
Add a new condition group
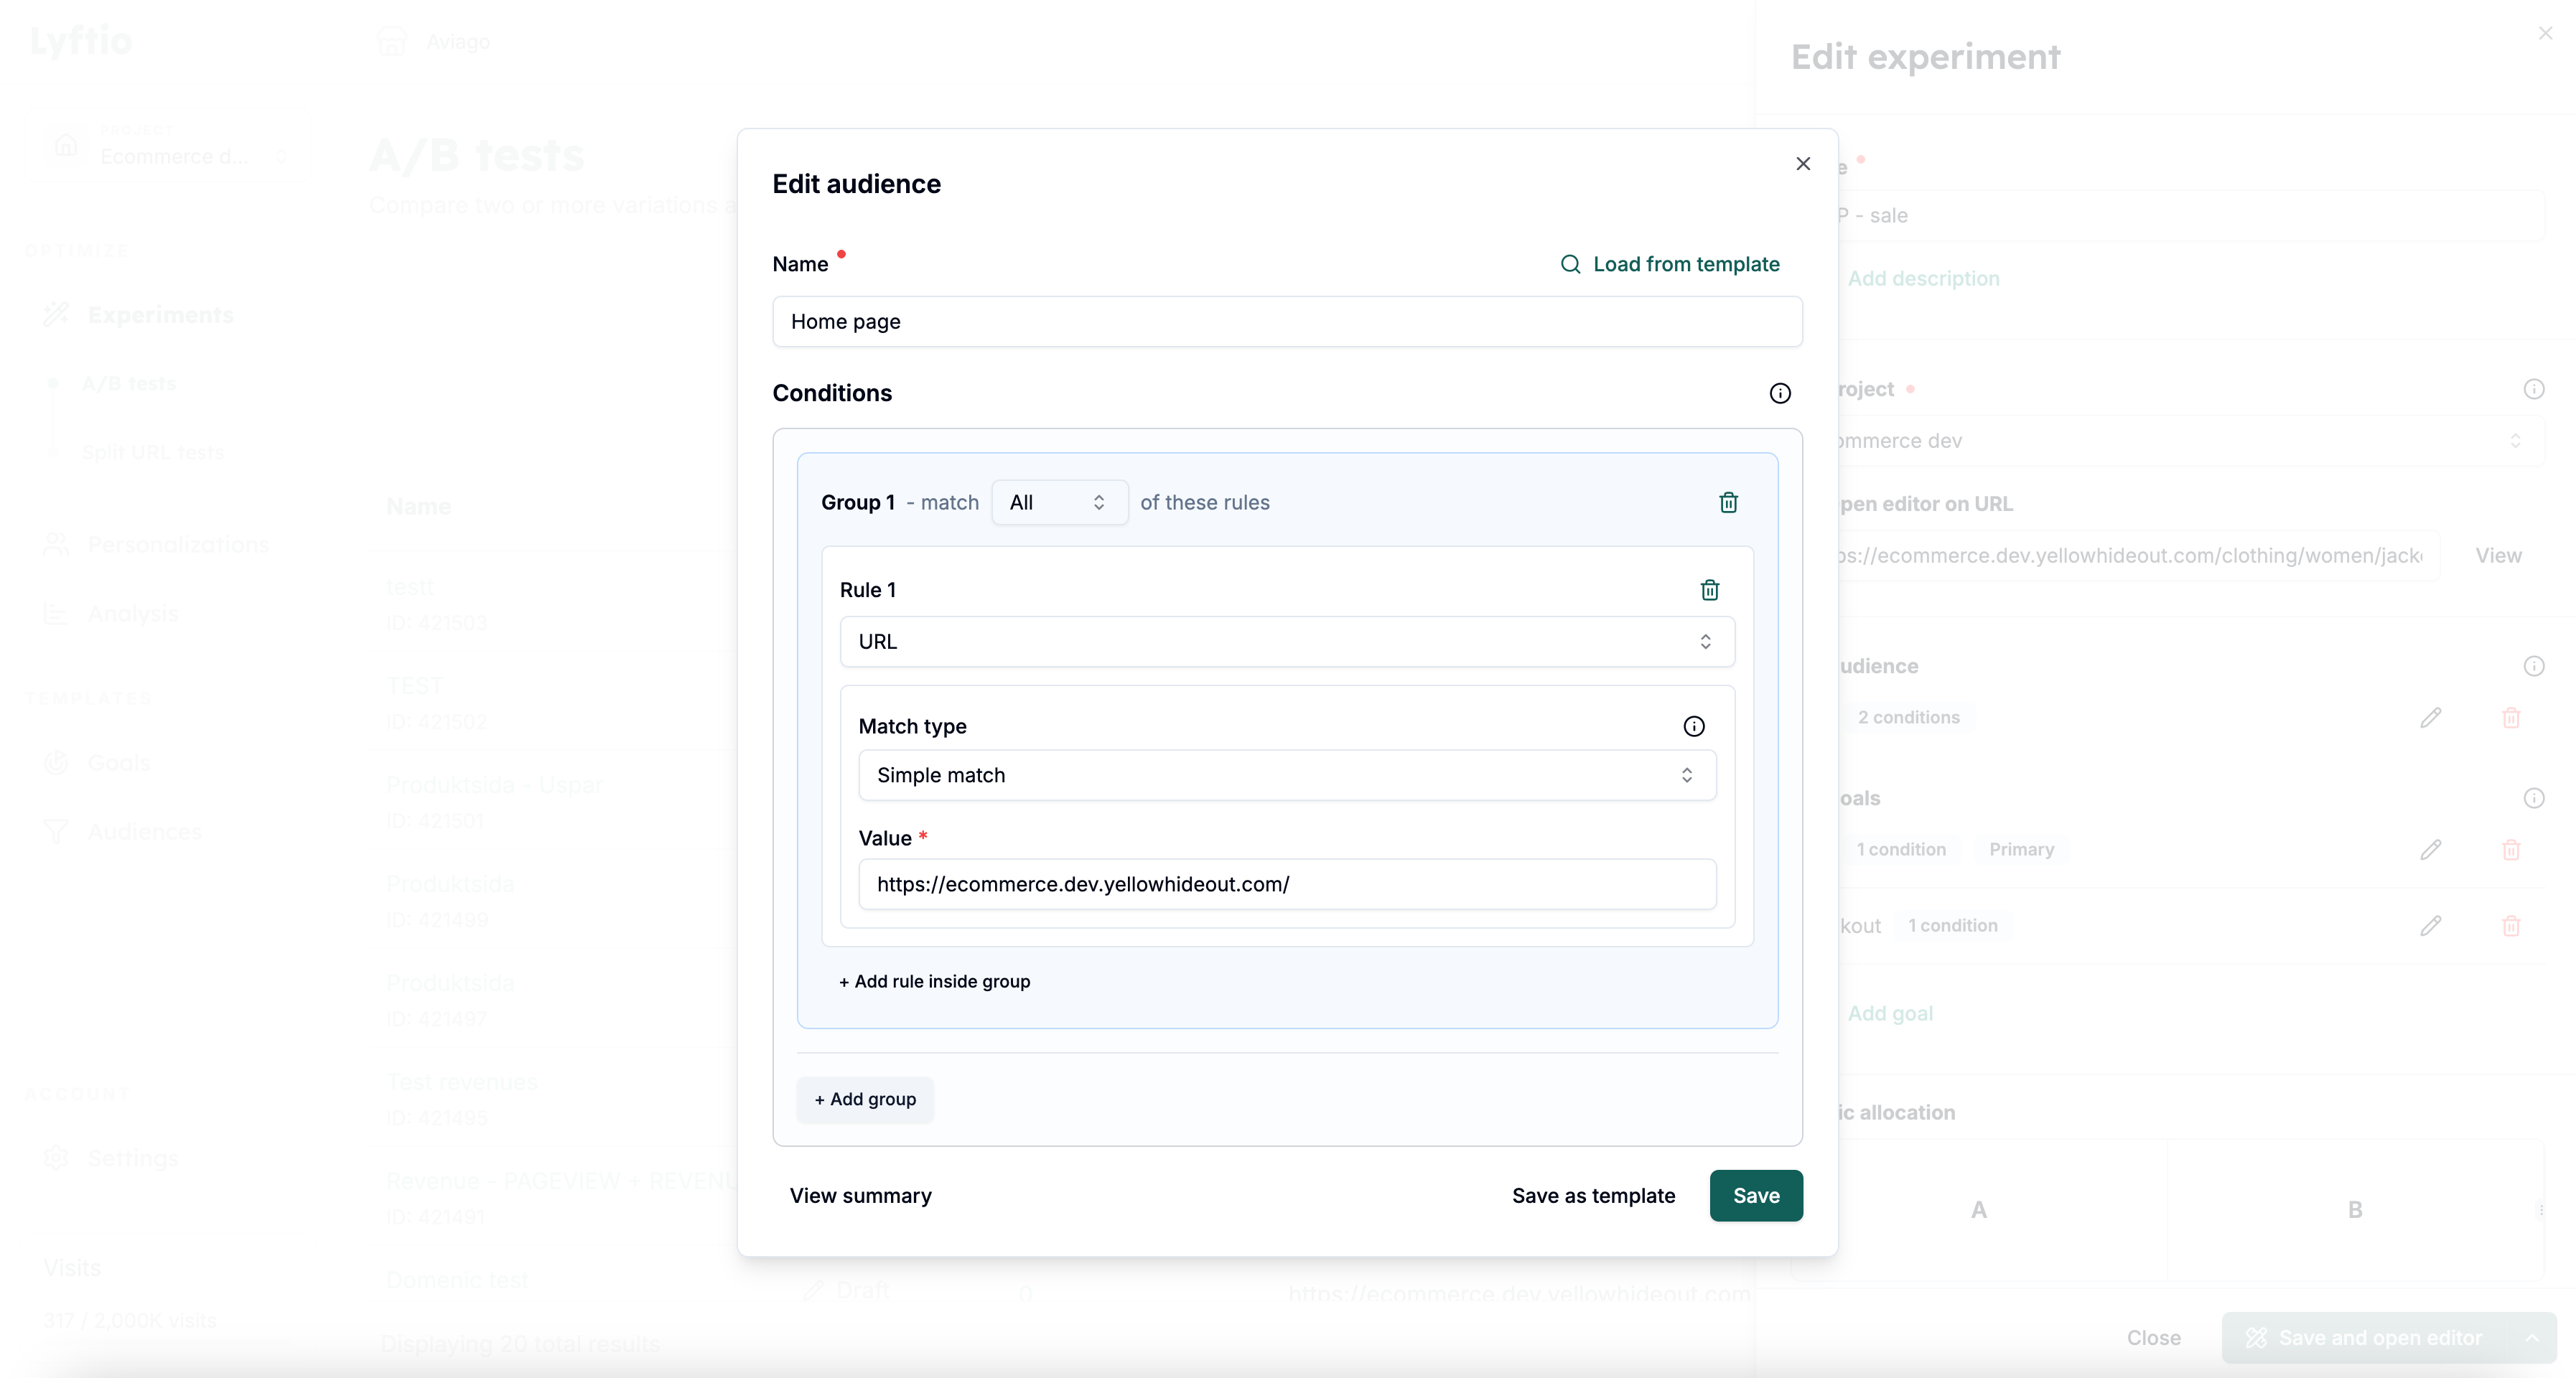tap(865, 1099)
